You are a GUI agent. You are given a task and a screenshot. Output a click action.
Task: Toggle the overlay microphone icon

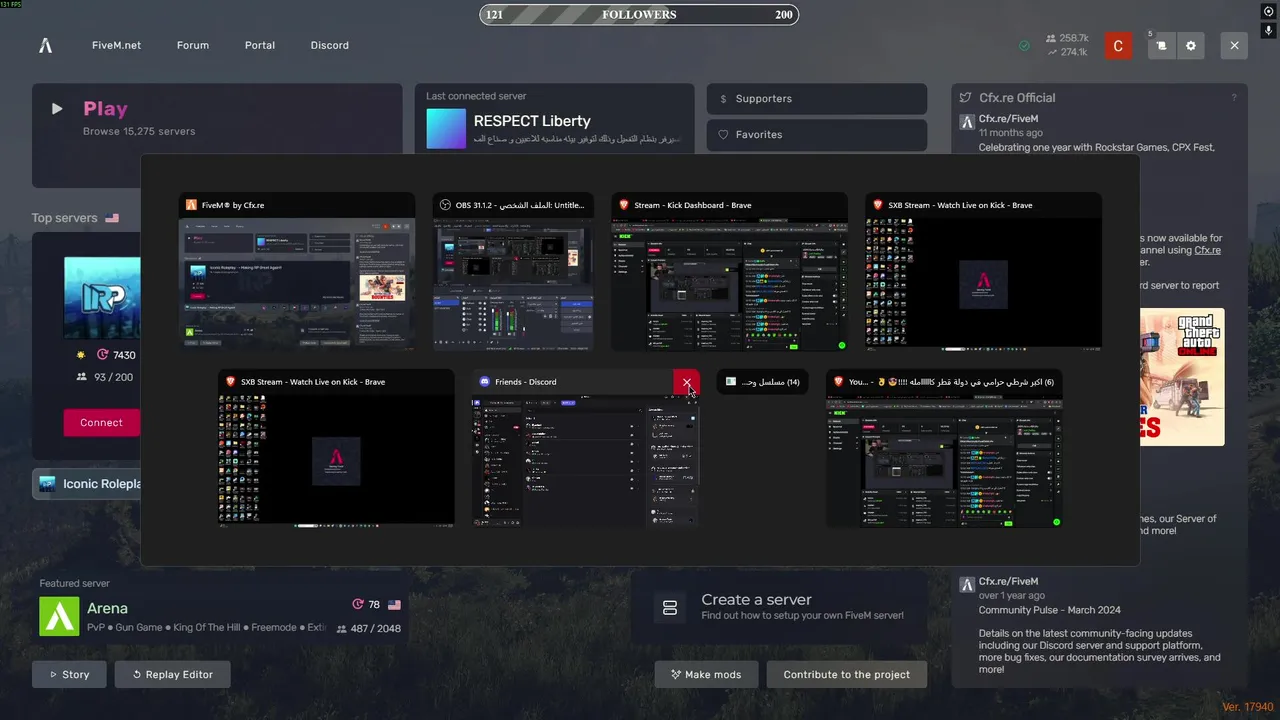point(1269,31)
